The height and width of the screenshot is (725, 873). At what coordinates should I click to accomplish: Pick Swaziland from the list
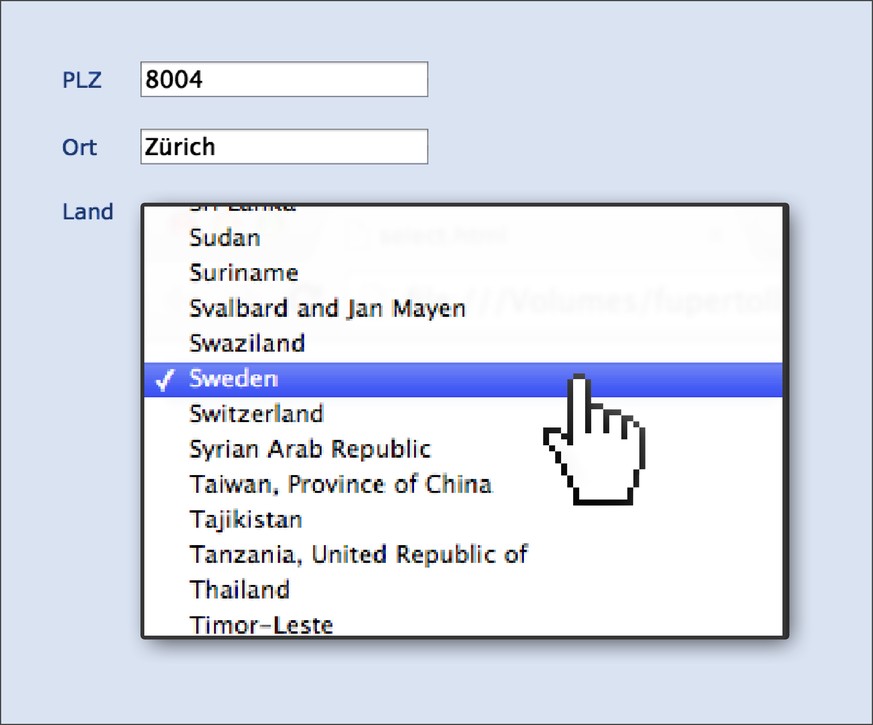[463, 344]
